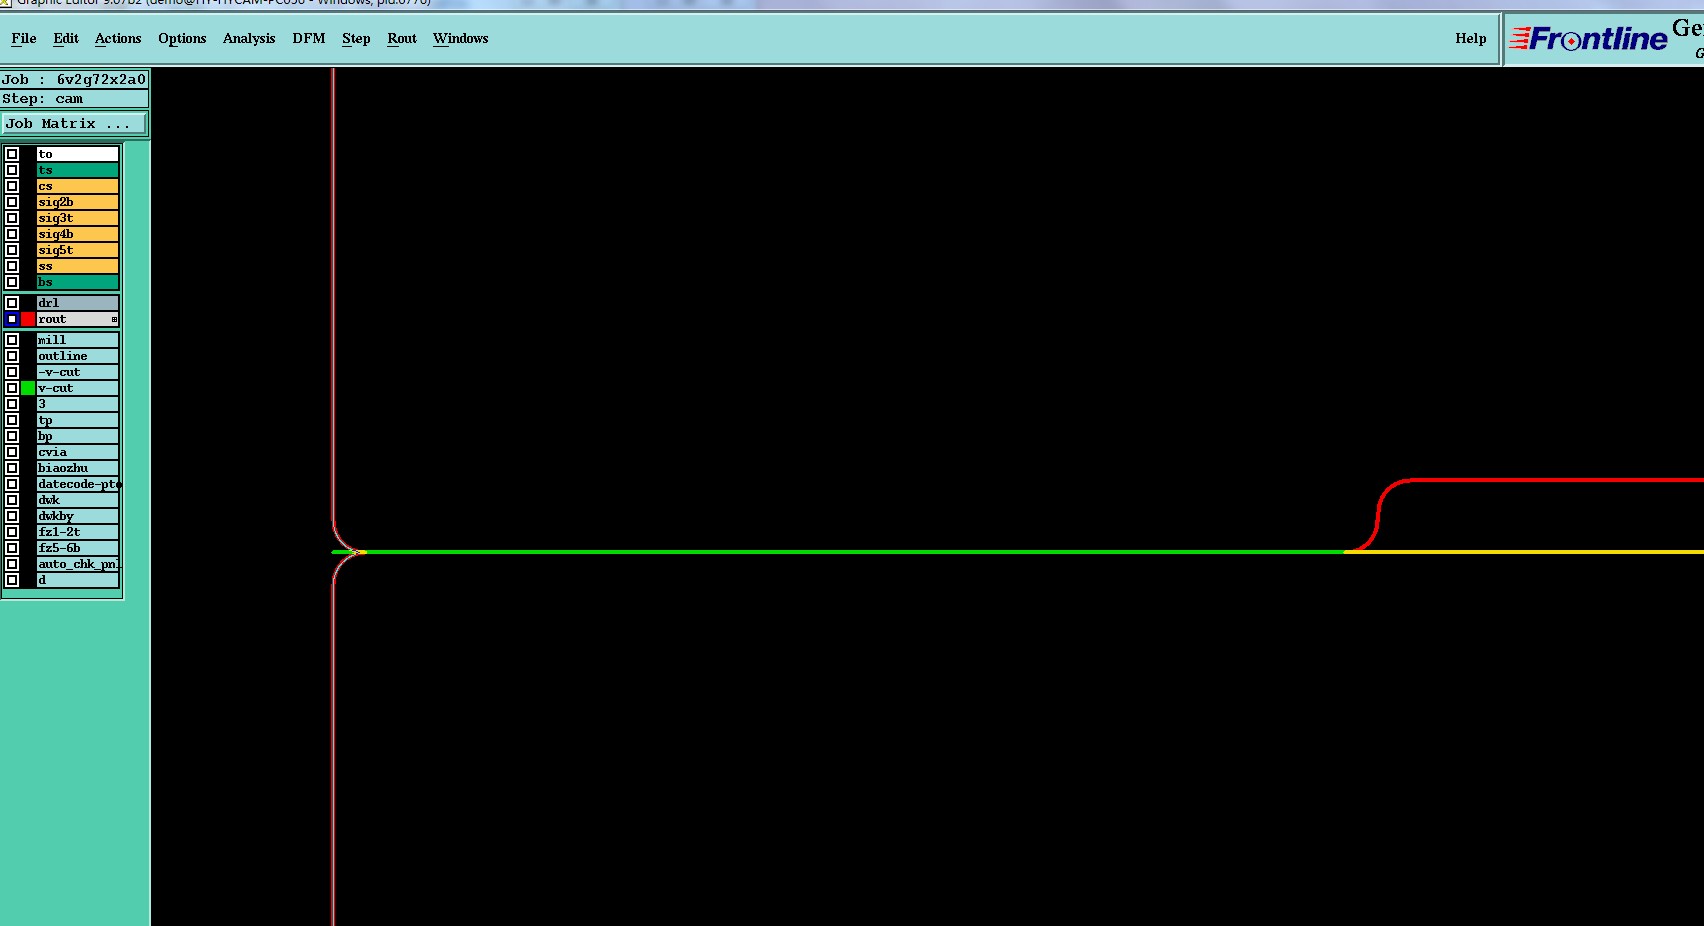Open the Step menu

click(356, 39)
